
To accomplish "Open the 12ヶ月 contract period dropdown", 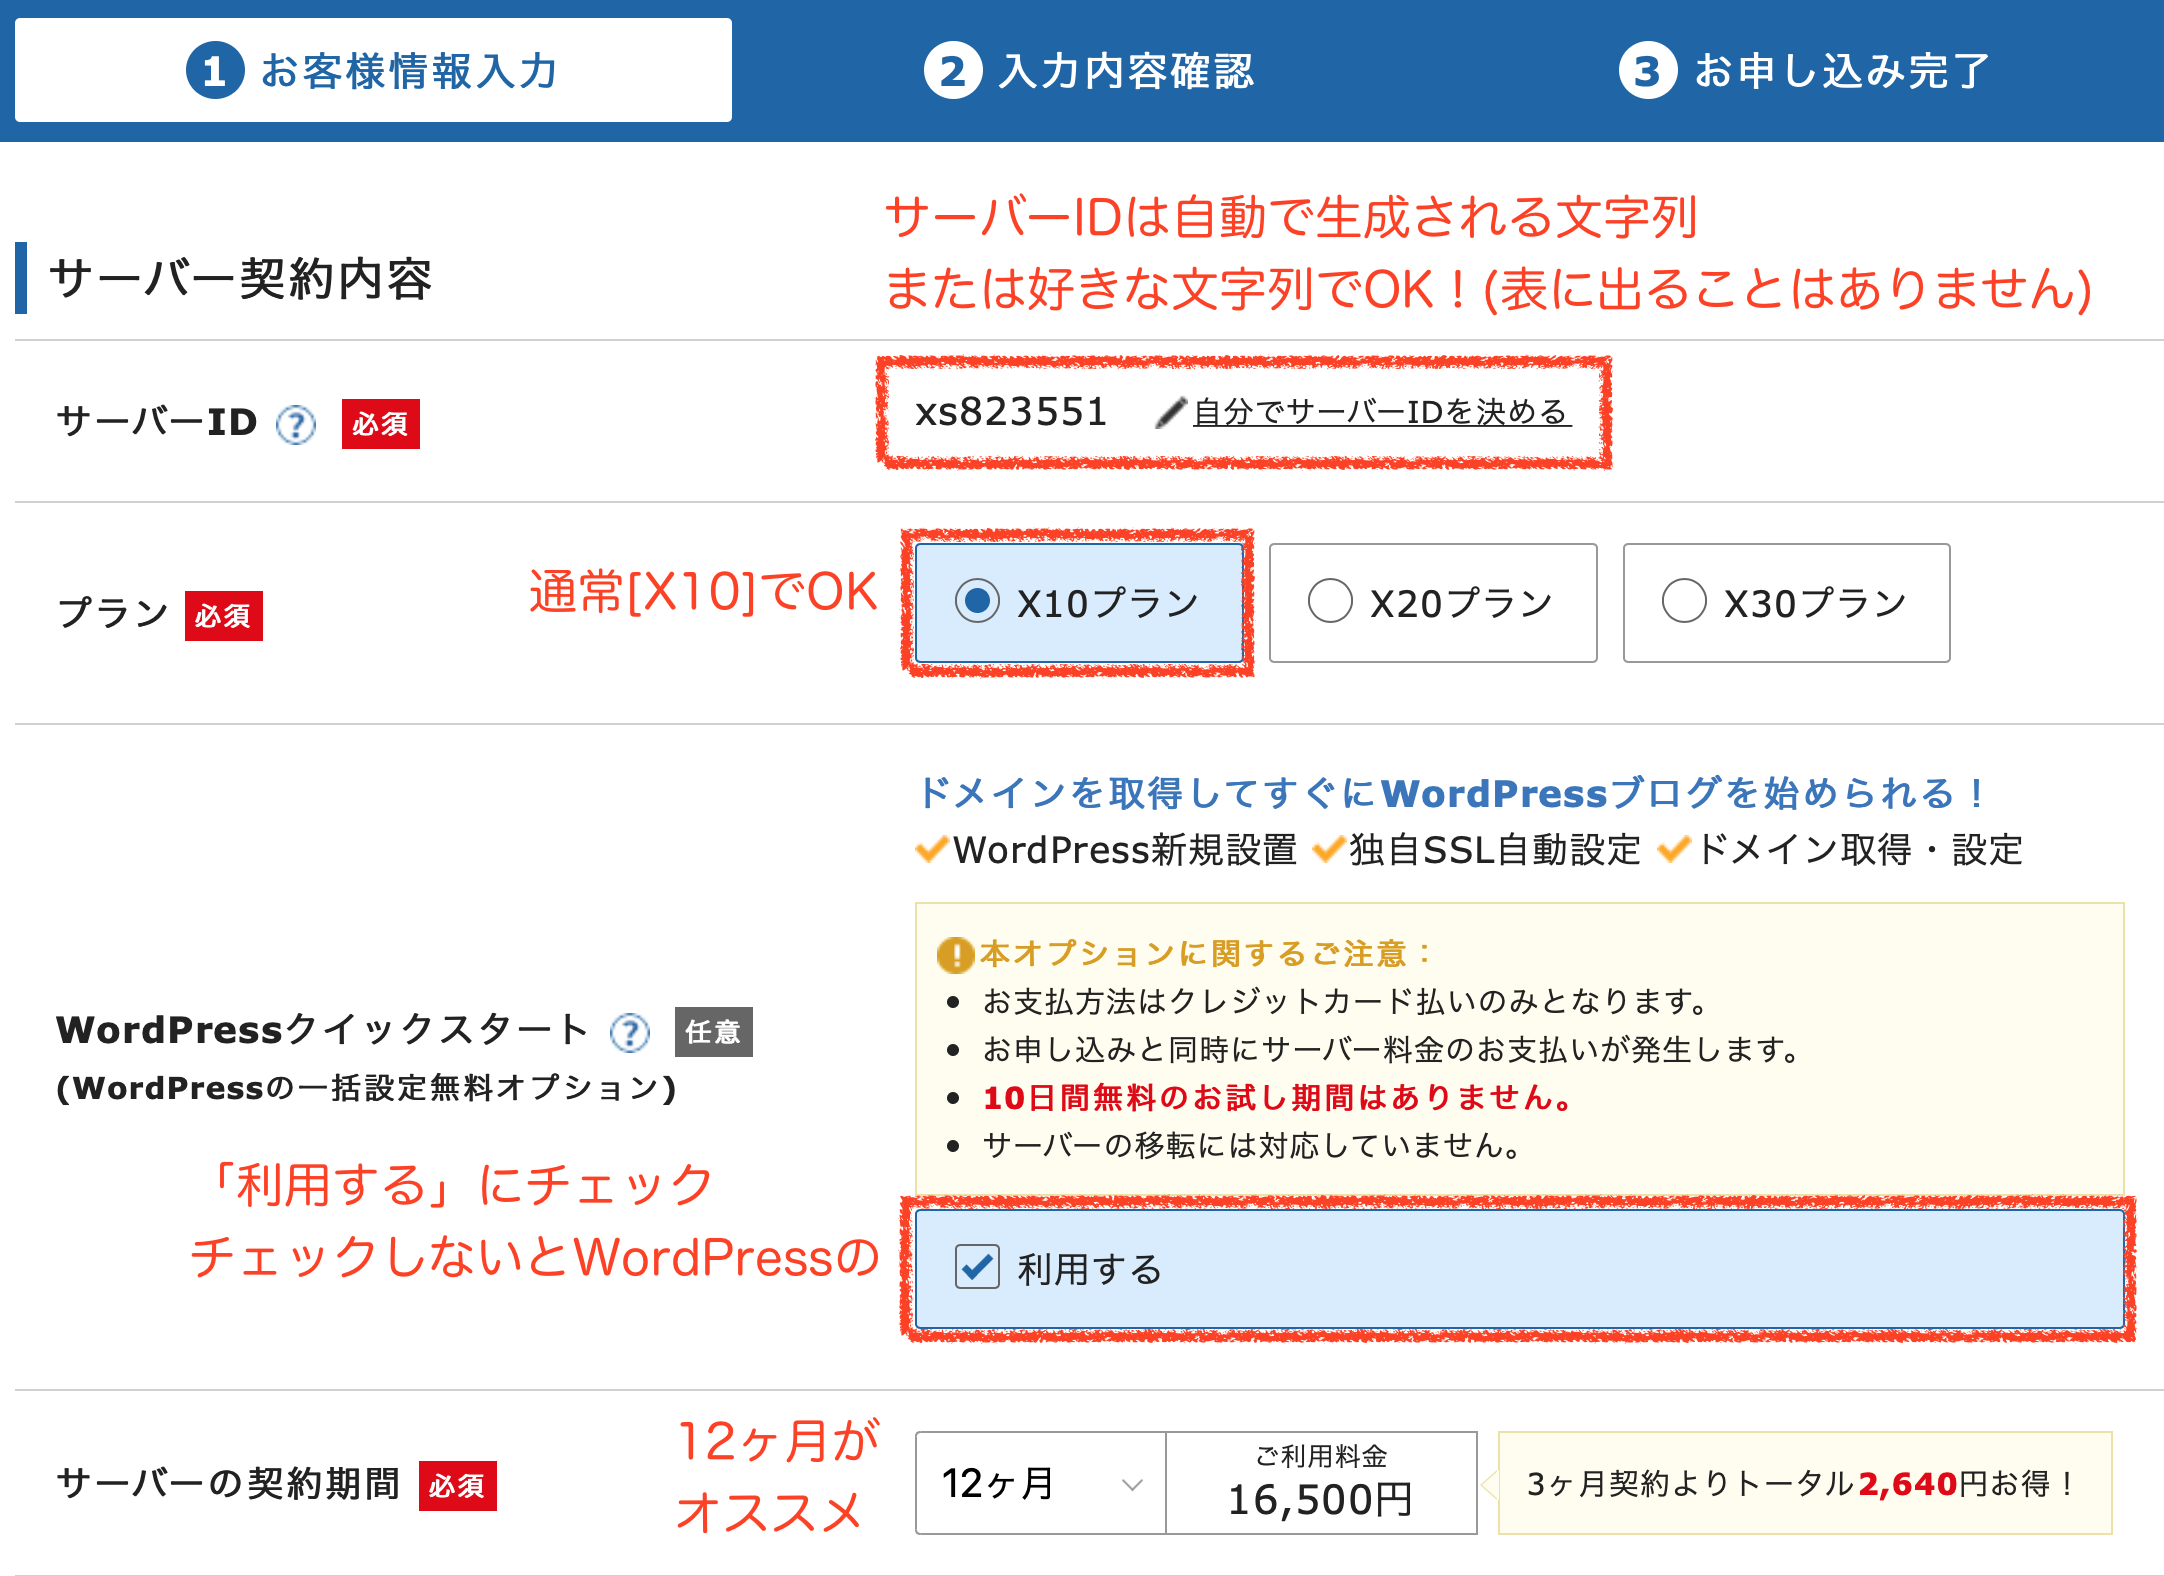I will coord(1041,1483).
